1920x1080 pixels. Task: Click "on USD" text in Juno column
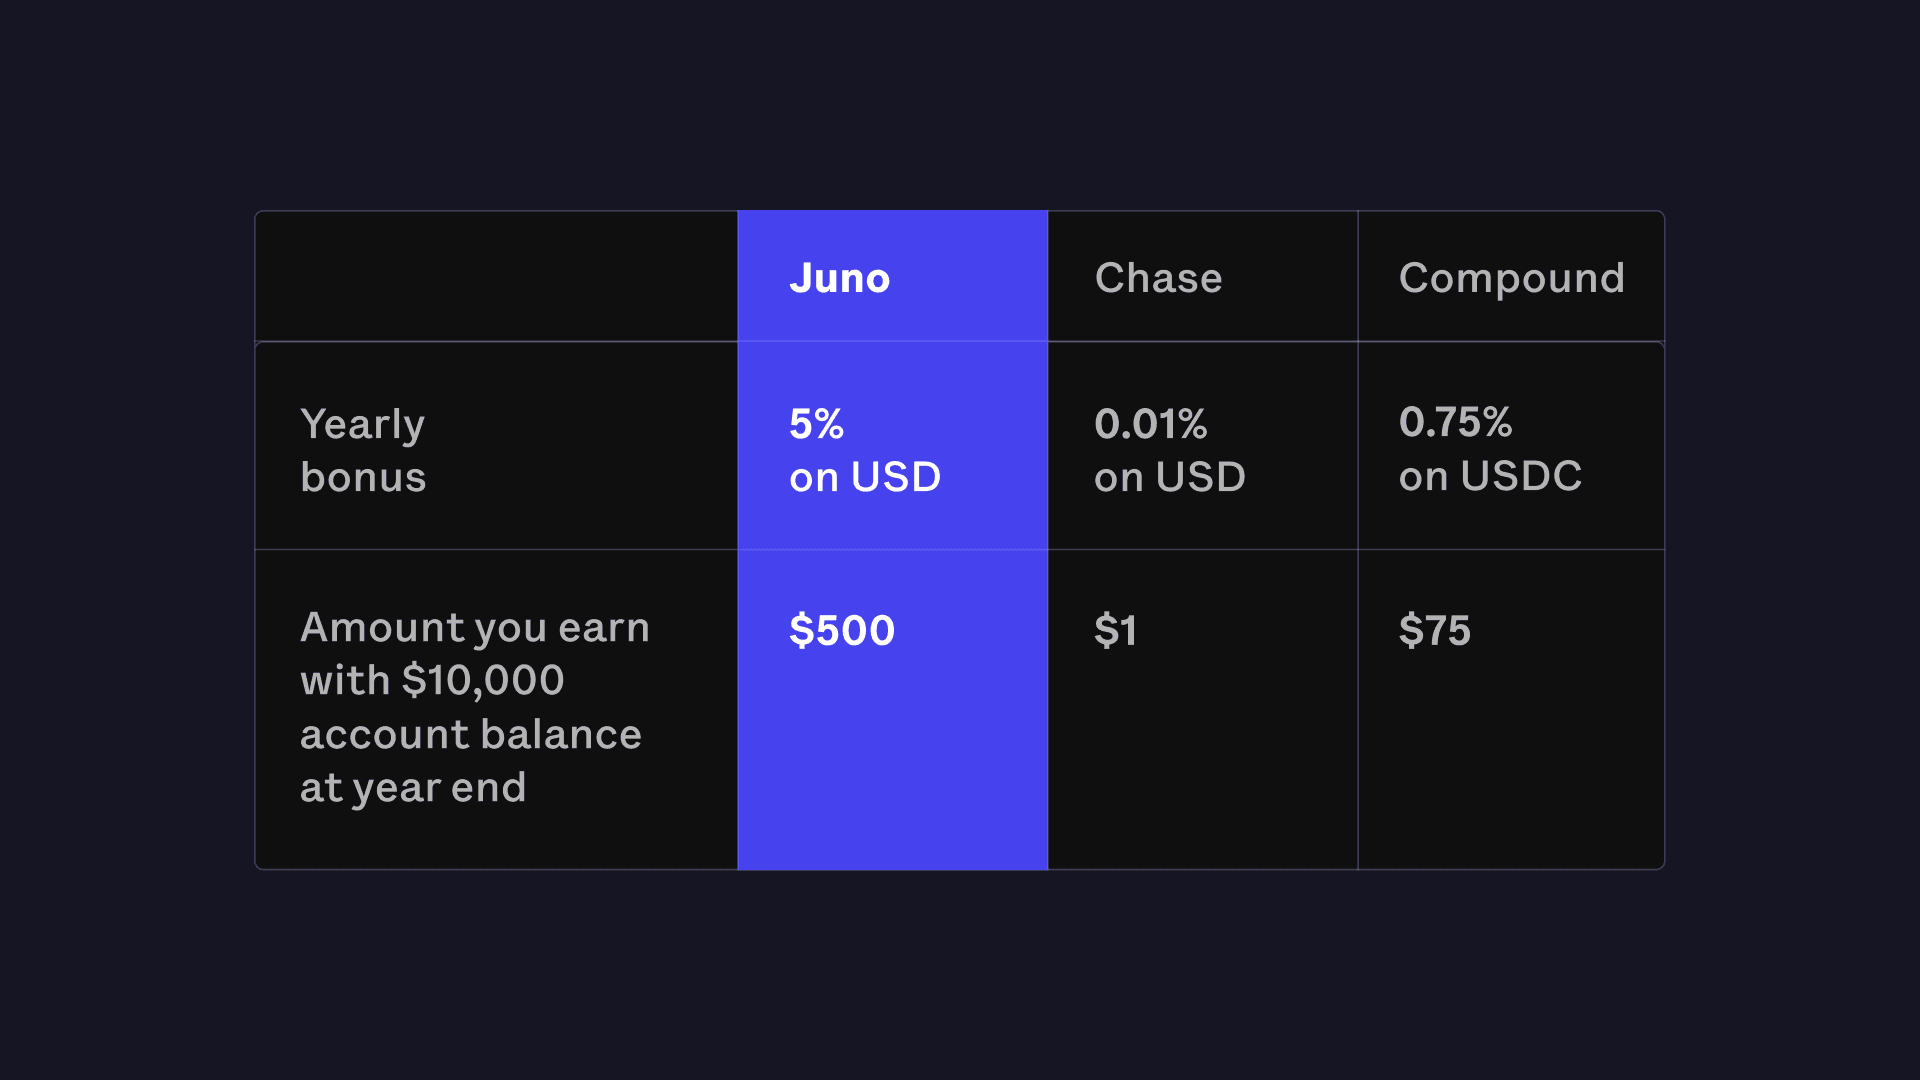[865, 478]
